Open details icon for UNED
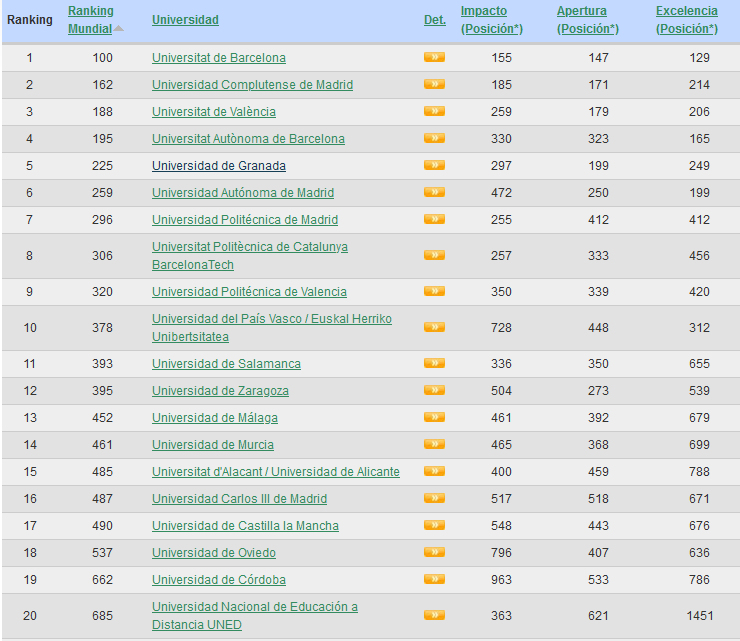 coord(434,615)
